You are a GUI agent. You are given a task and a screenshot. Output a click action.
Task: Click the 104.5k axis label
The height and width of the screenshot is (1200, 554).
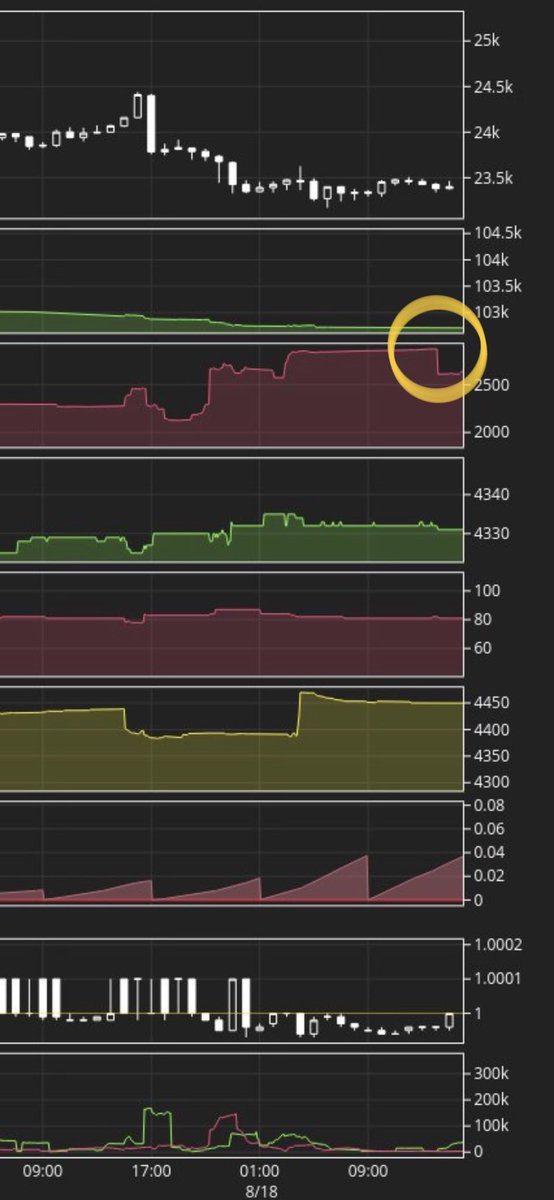pos(498,233)
